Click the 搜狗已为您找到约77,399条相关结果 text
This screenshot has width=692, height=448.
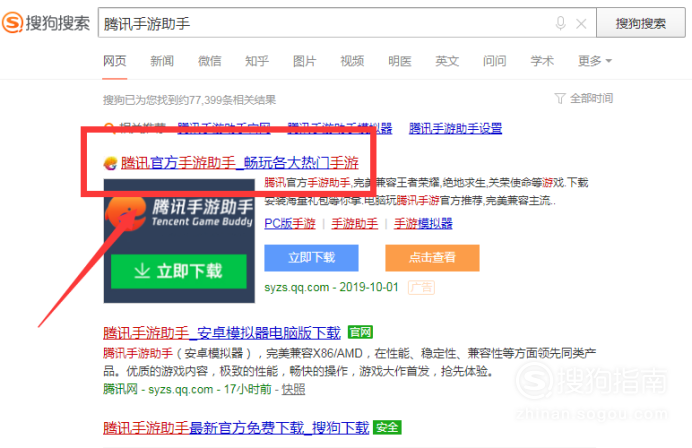189,100
